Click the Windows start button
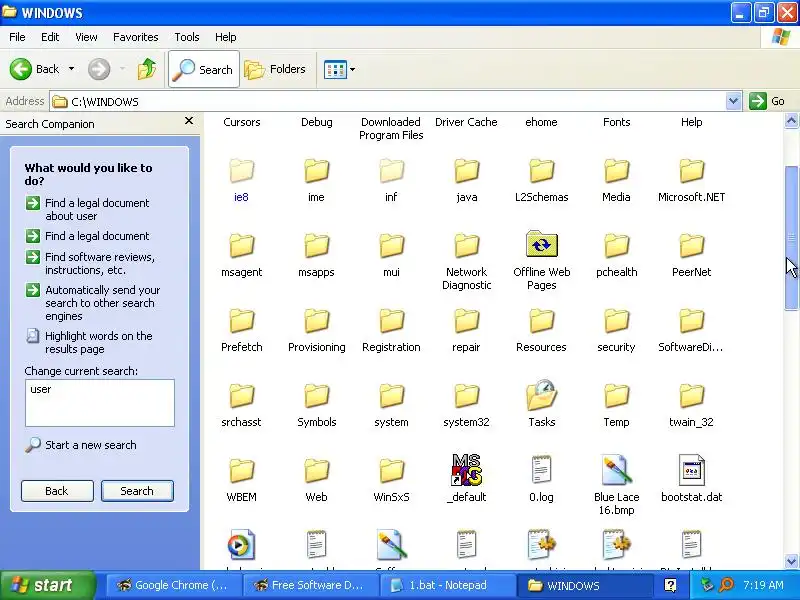This screenshot has width=800, height=600. (48, 585)
